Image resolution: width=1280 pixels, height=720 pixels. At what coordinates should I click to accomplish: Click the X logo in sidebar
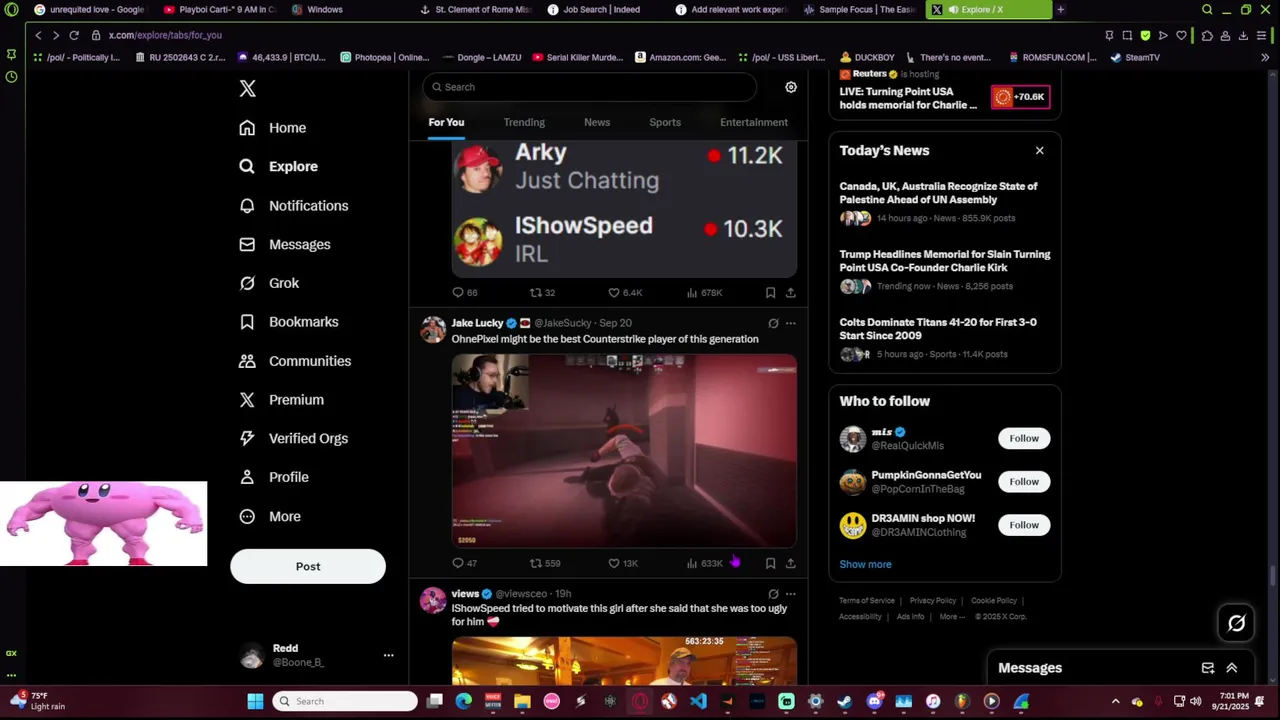point(248,88)
